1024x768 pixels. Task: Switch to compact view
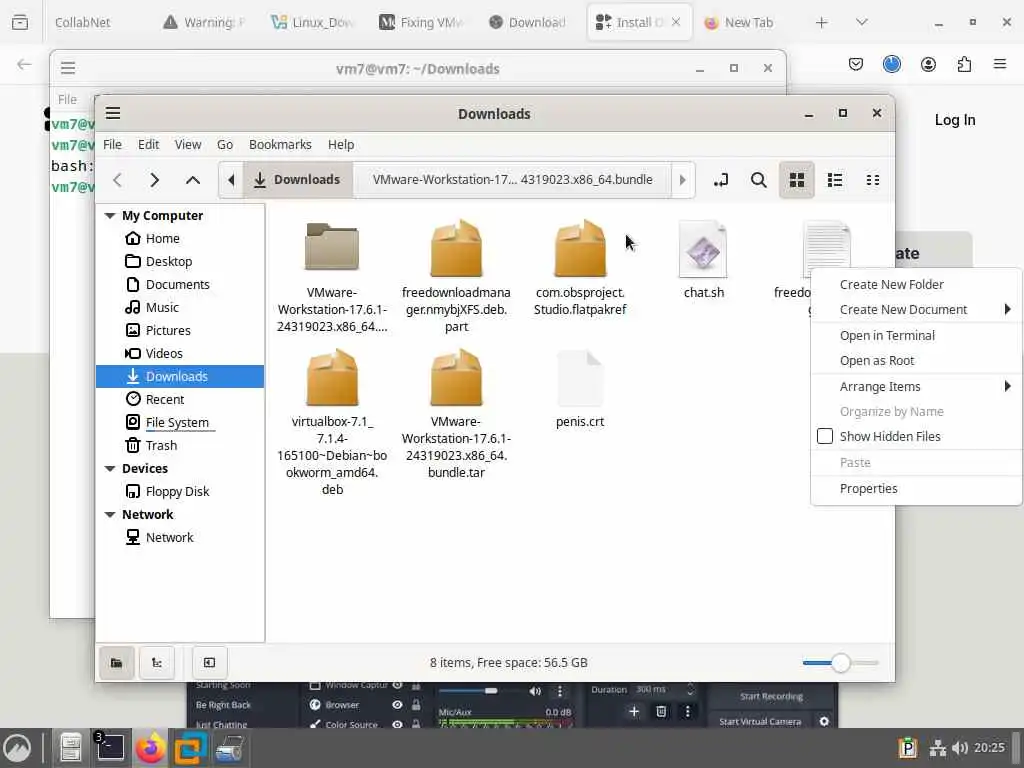click(872, 180)
